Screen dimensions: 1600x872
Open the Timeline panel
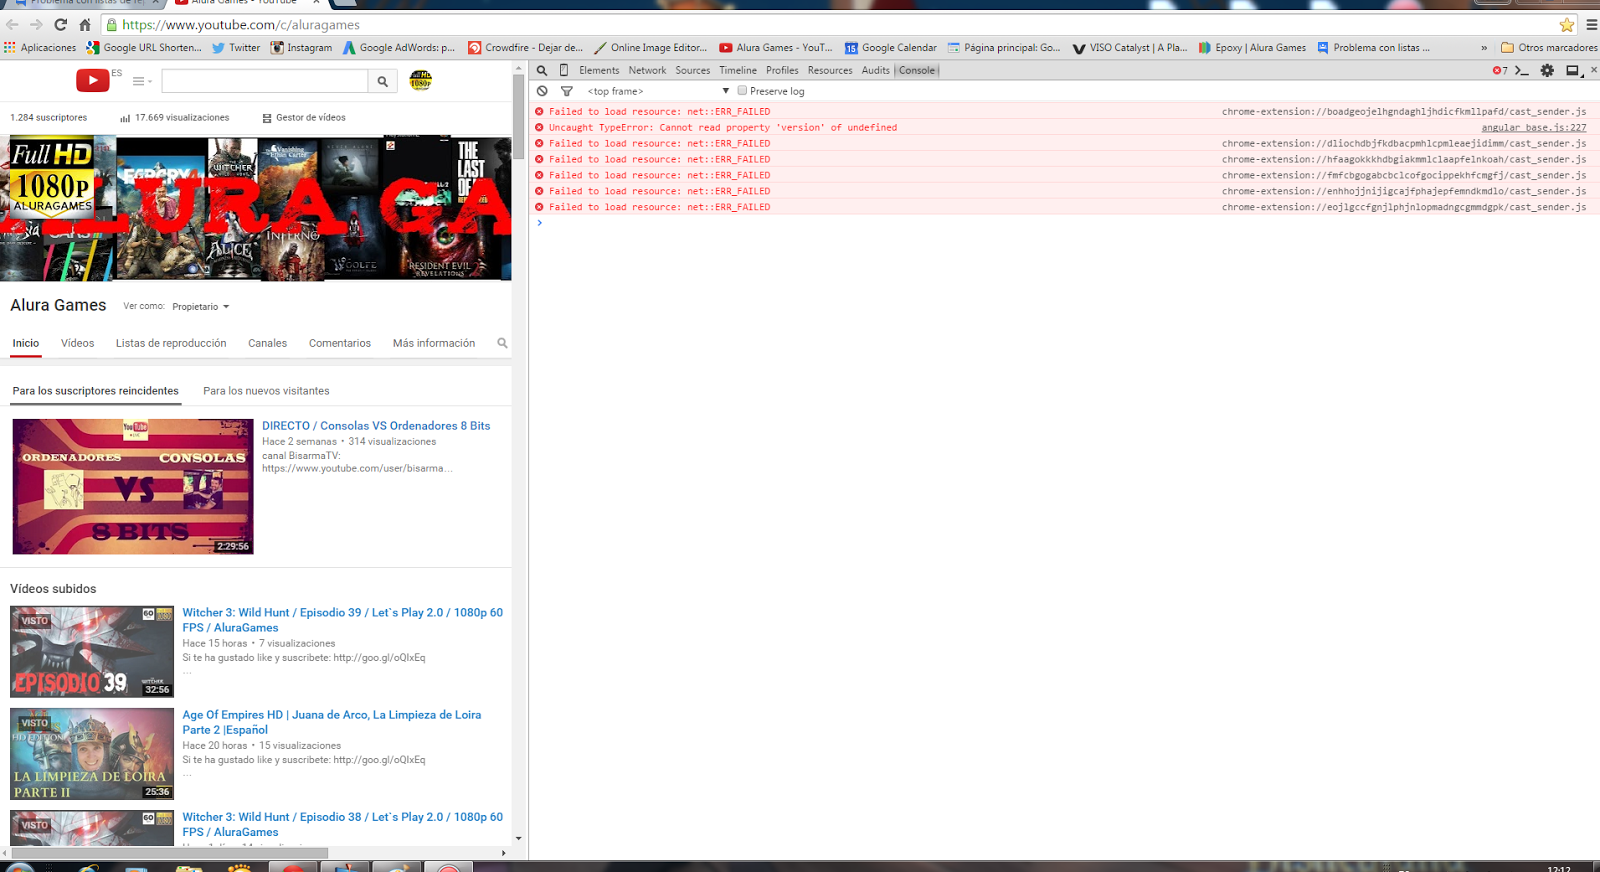(x=738, y=70)
